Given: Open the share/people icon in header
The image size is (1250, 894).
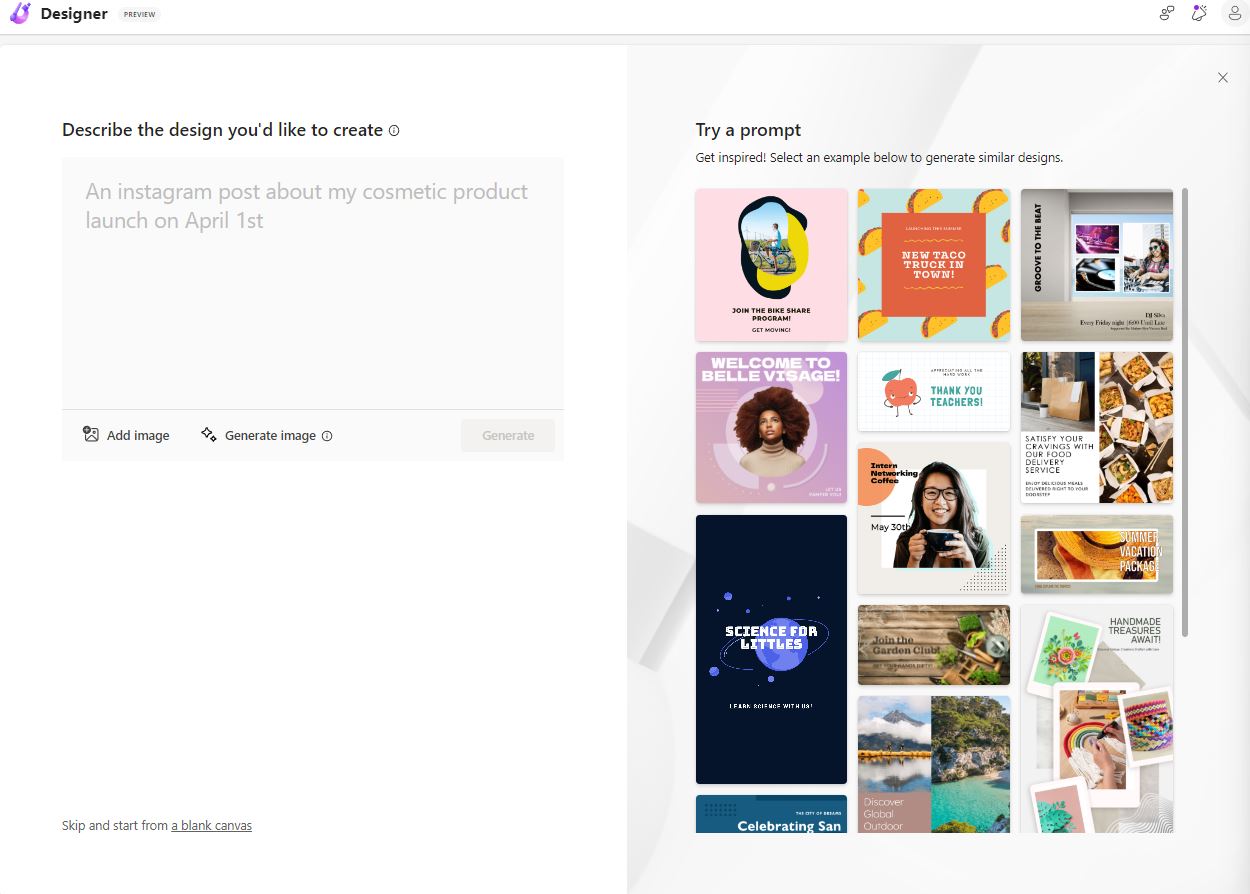Looking at the screenshot, I should point(1166,13).
